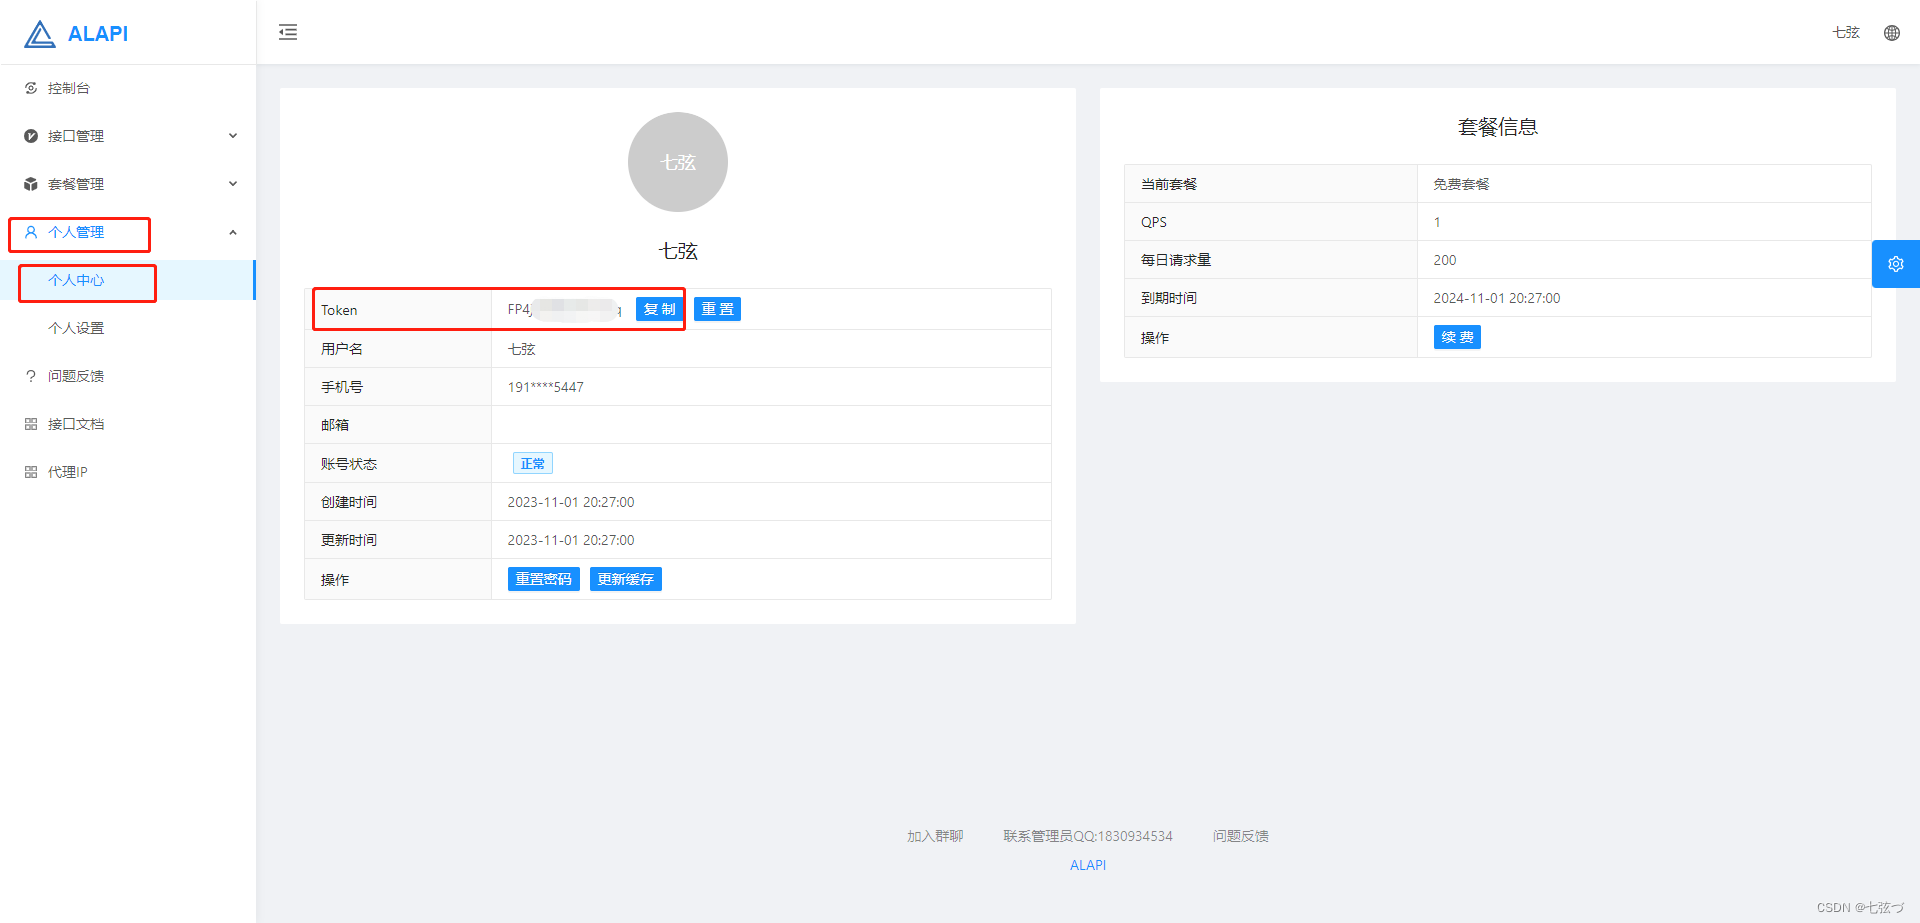This screenshot has height=923, width=1920.
Task: Select the 接口管理 sidebar icon
Action: (x=30, y=135)
